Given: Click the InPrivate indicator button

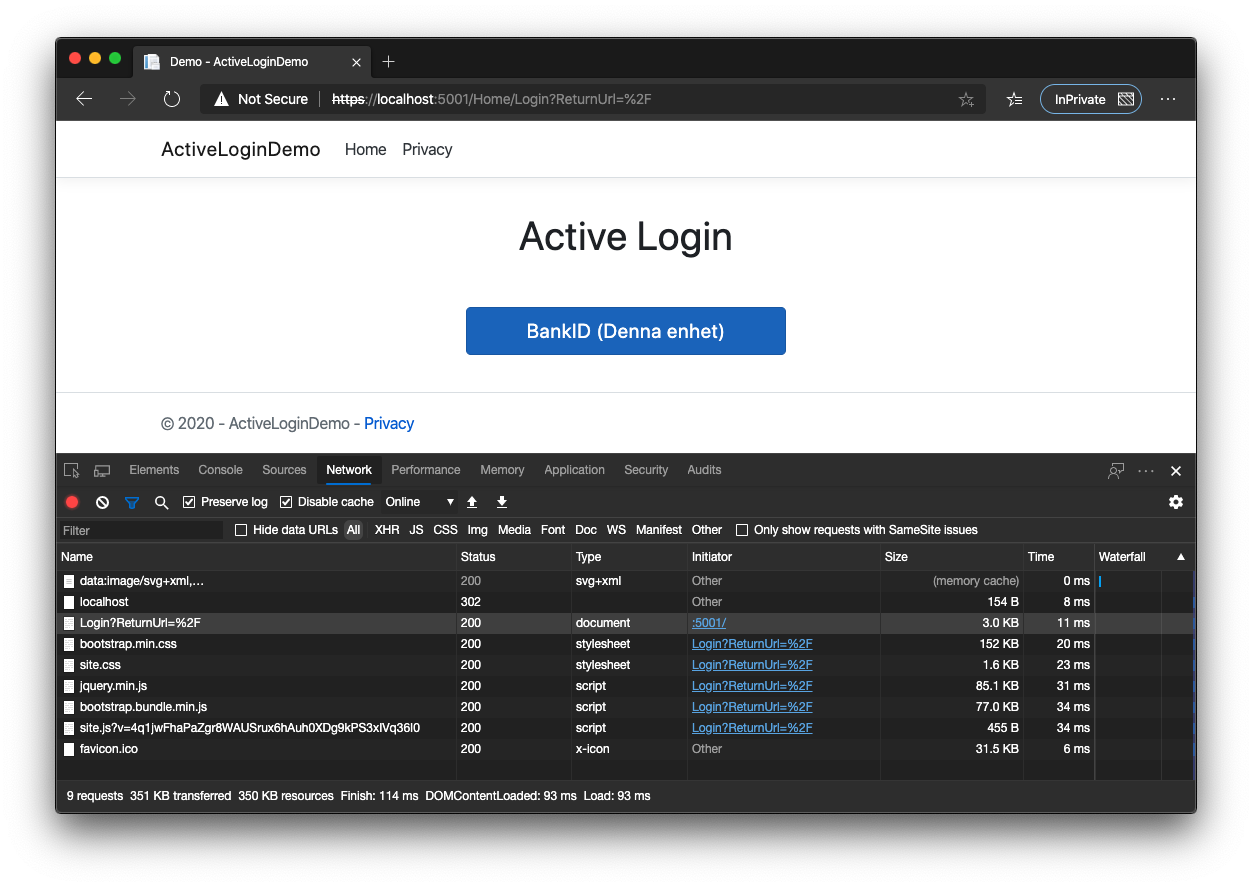Looking at the screenshot, I should coord(1091,99).
